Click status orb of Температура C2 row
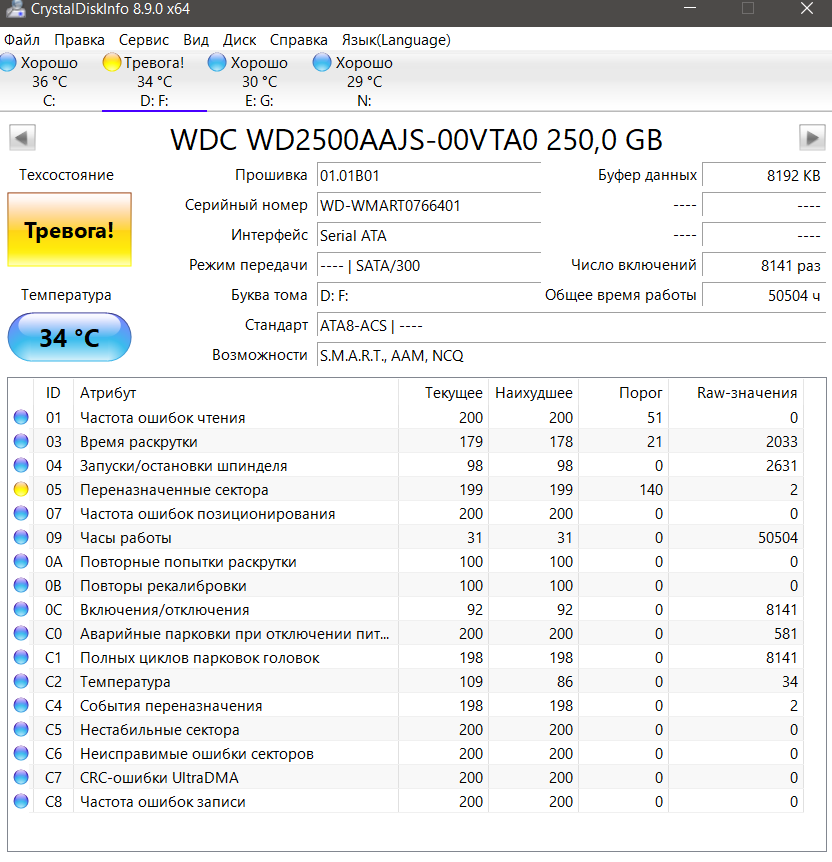This screenshot has width=832, height=862. pos(21,681)
